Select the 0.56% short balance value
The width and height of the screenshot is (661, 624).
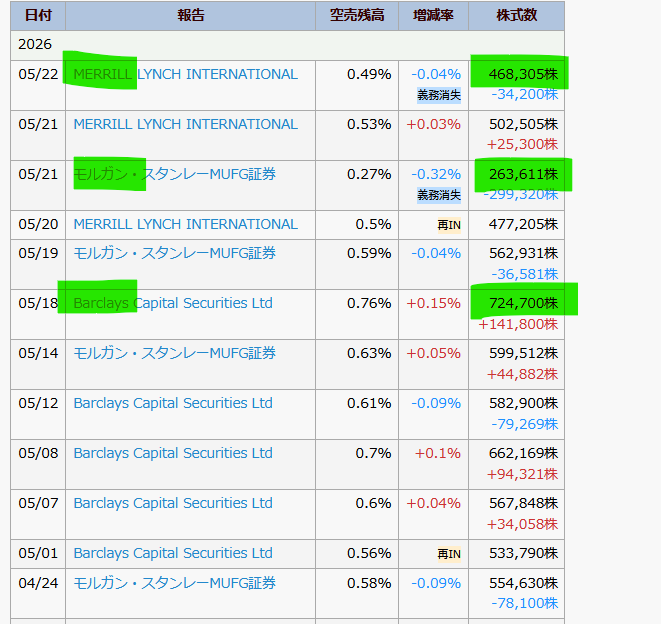[x=369, y=553]
